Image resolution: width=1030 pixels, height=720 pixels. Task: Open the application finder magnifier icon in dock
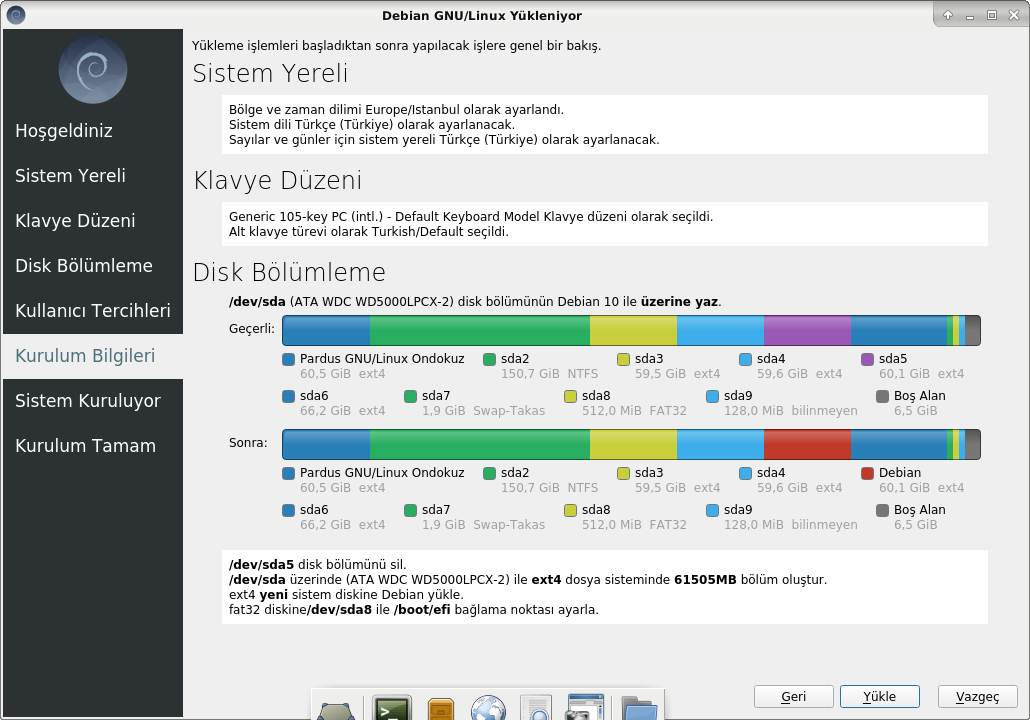coord(536,708)
